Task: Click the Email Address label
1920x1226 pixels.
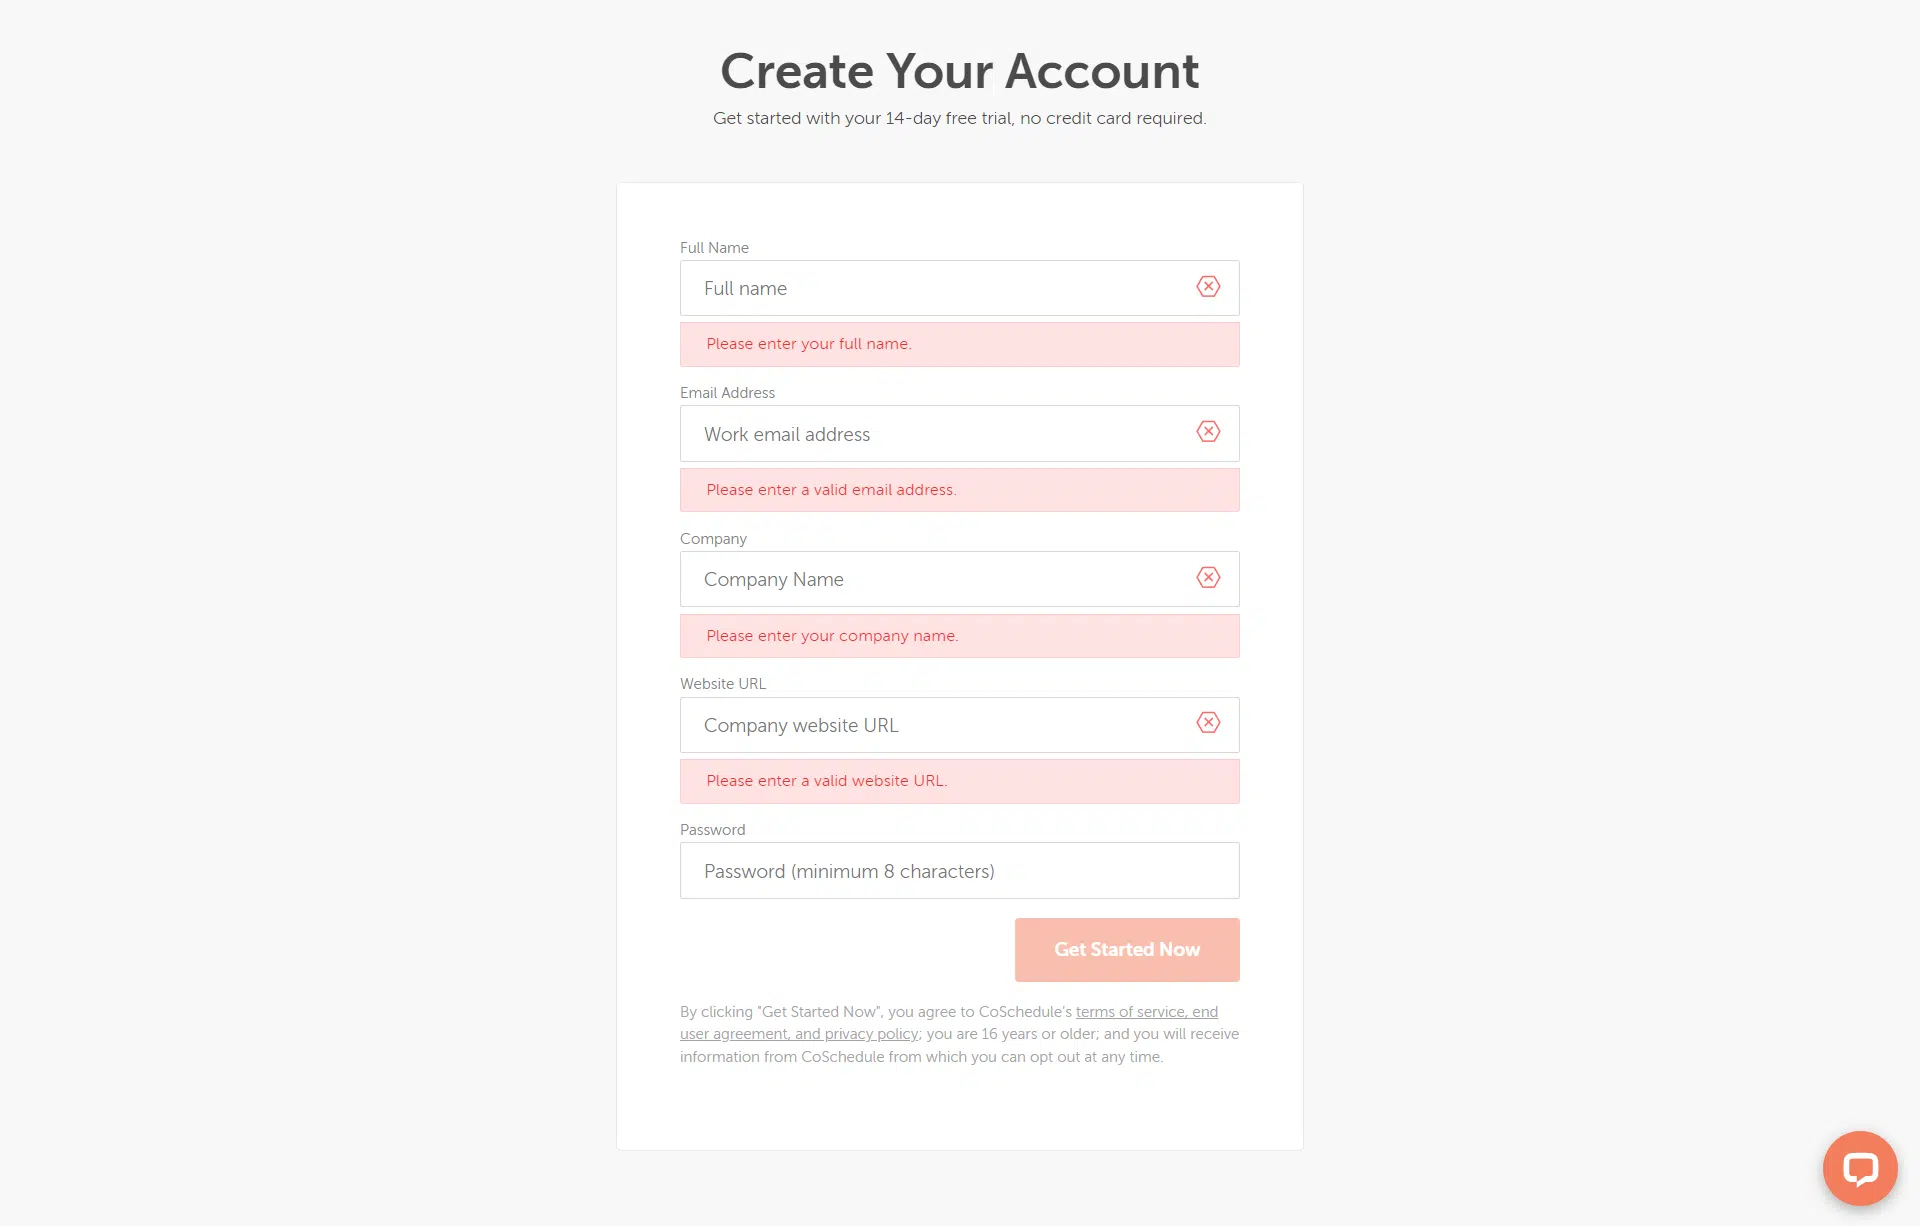Action: (727, 393)
